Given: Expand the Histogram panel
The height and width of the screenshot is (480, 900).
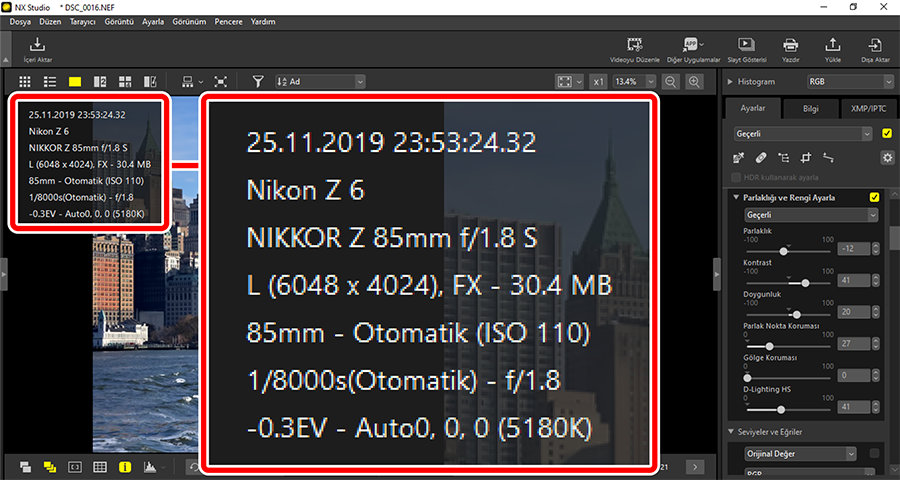Looking at the screenshot, I should click(731, 82).
